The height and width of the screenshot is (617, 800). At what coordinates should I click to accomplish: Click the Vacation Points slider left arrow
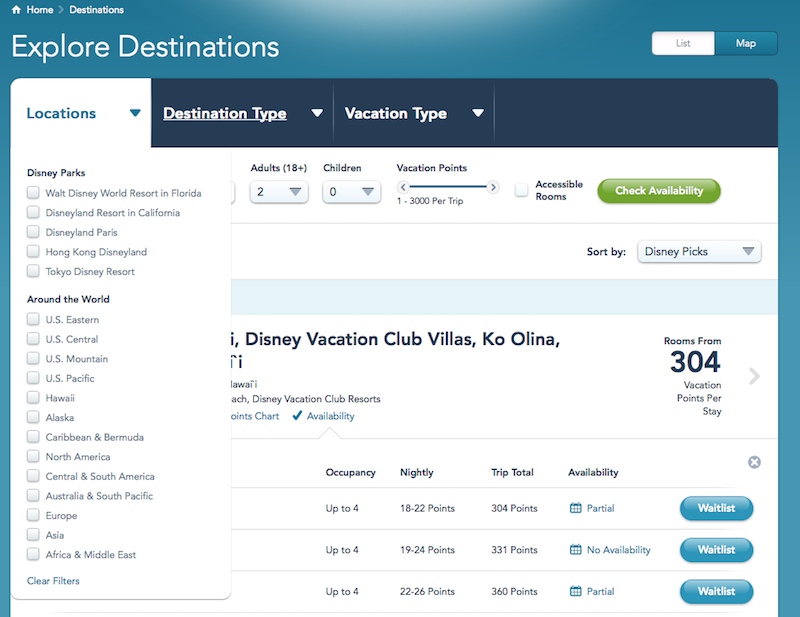tap(403, 187)
